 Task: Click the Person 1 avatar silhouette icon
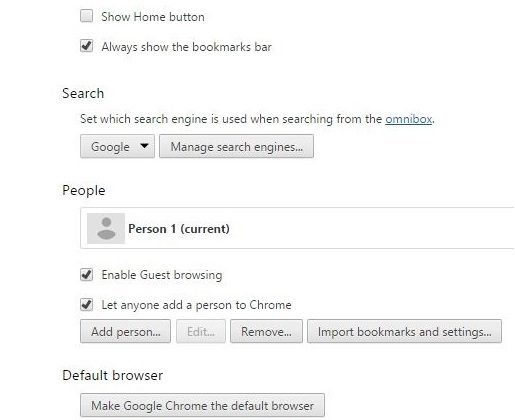106,229
